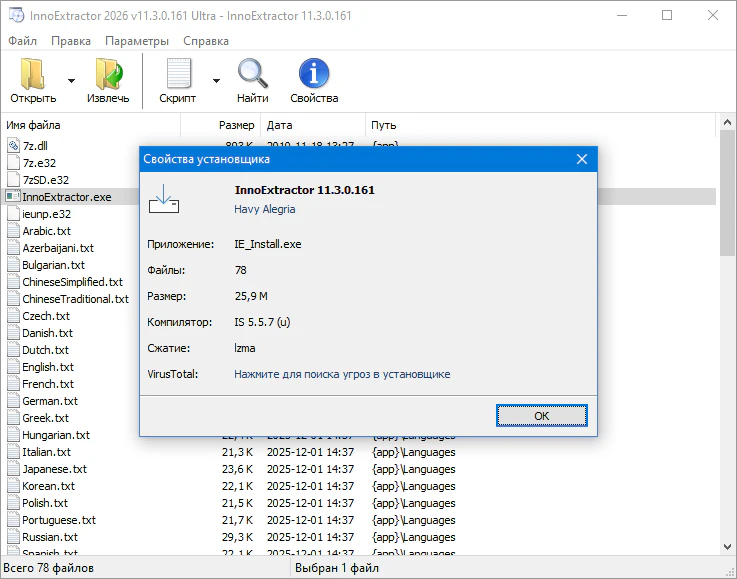Click the Havy Alegria author link
The image size is (737, 579).
pyautogui.click(x=265, y=209)
